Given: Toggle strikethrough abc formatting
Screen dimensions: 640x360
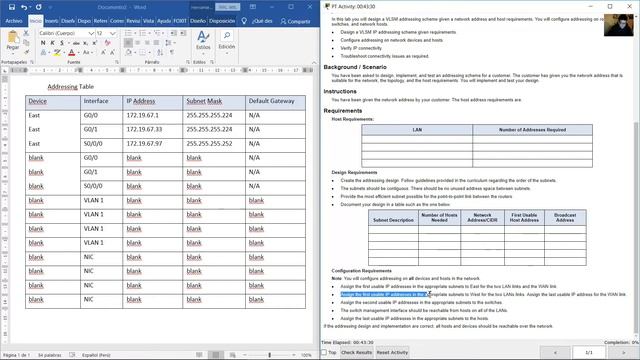Looking at the screenshot, I should (x=76, y=43).
